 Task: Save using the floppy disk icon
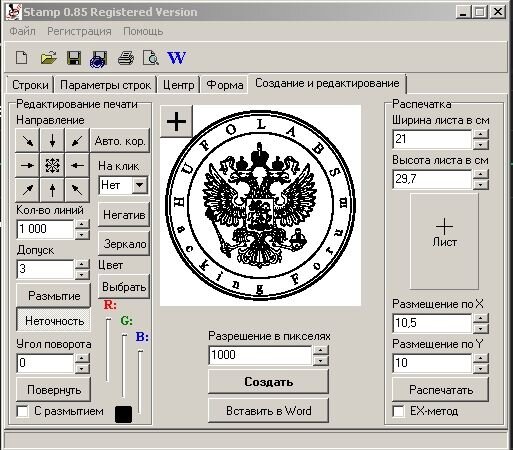[x=74, y=58]
